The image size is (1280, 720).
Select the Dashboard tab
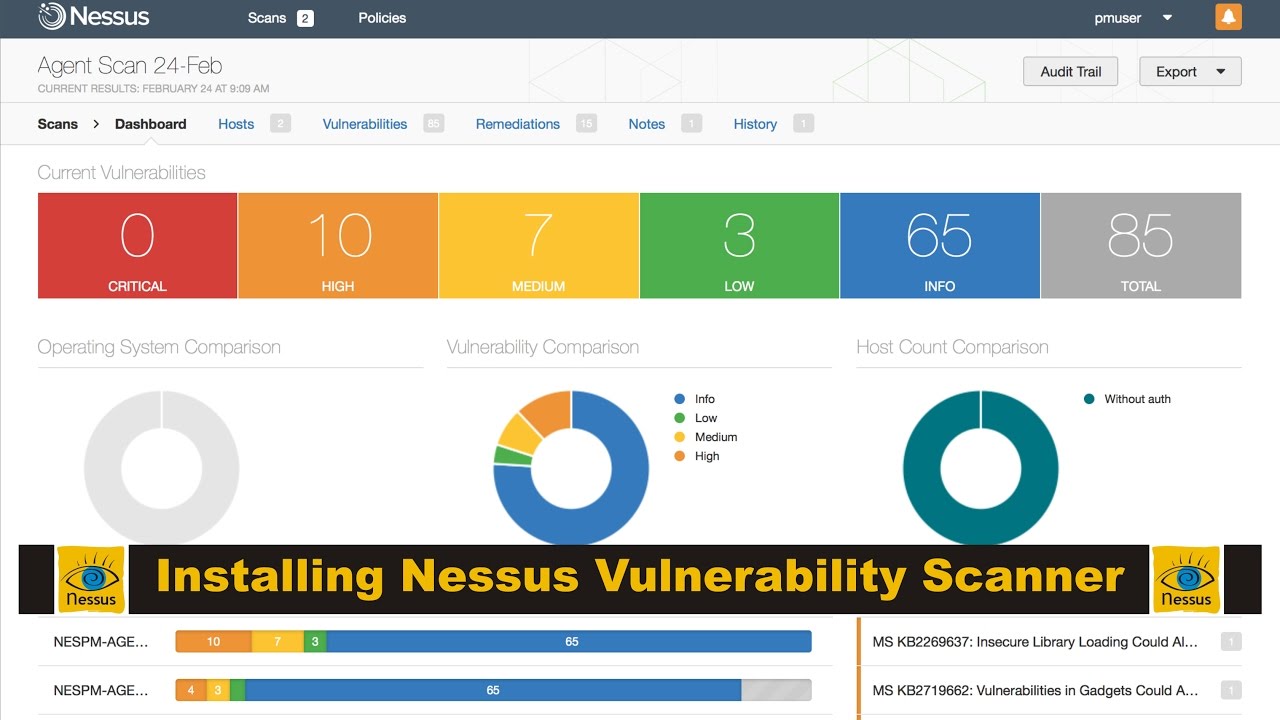pos(150,124)
